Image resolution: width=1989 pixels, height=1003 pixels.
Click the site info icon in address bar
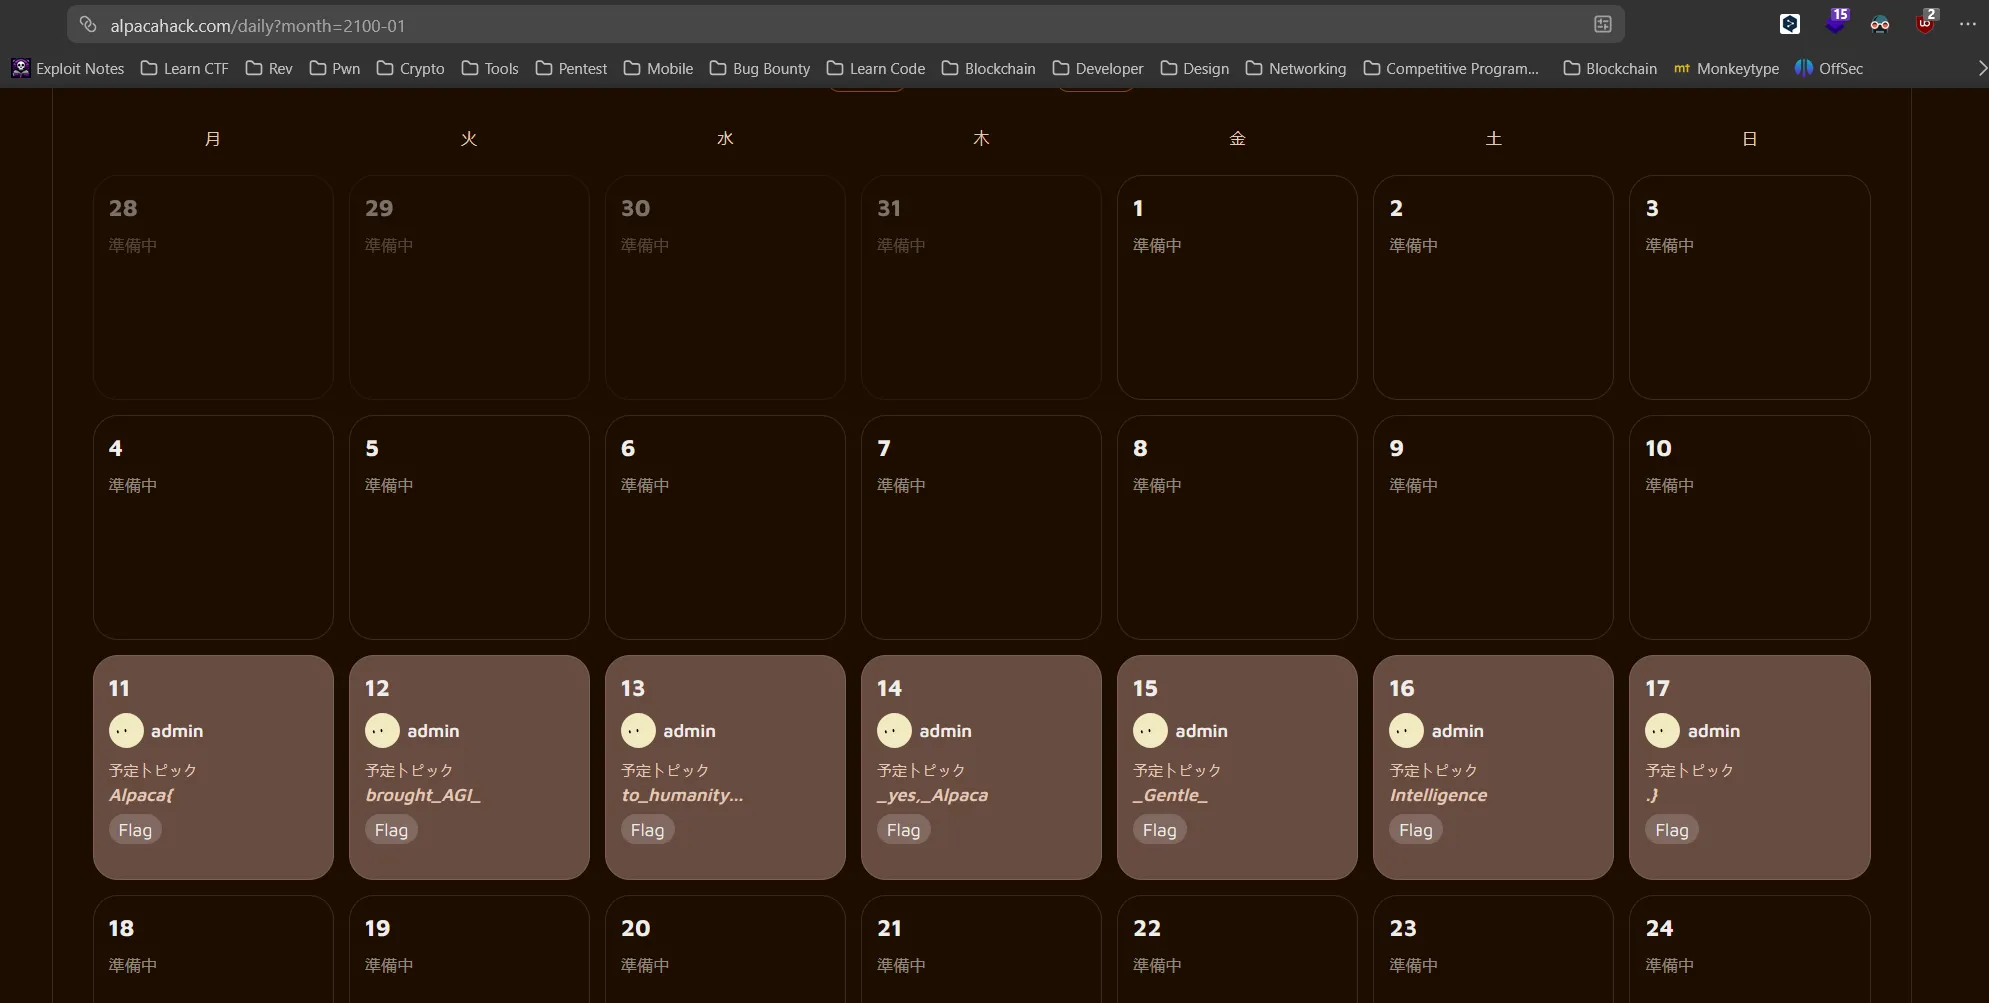[88, 25]
